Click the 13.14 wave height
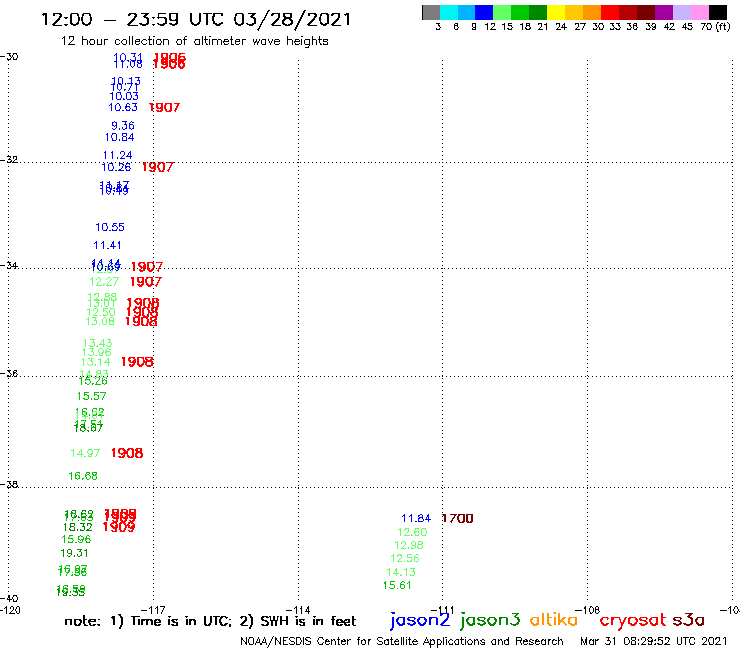This screenshot has width=740, height=650. pyautogui.click(x=95, y=362)
